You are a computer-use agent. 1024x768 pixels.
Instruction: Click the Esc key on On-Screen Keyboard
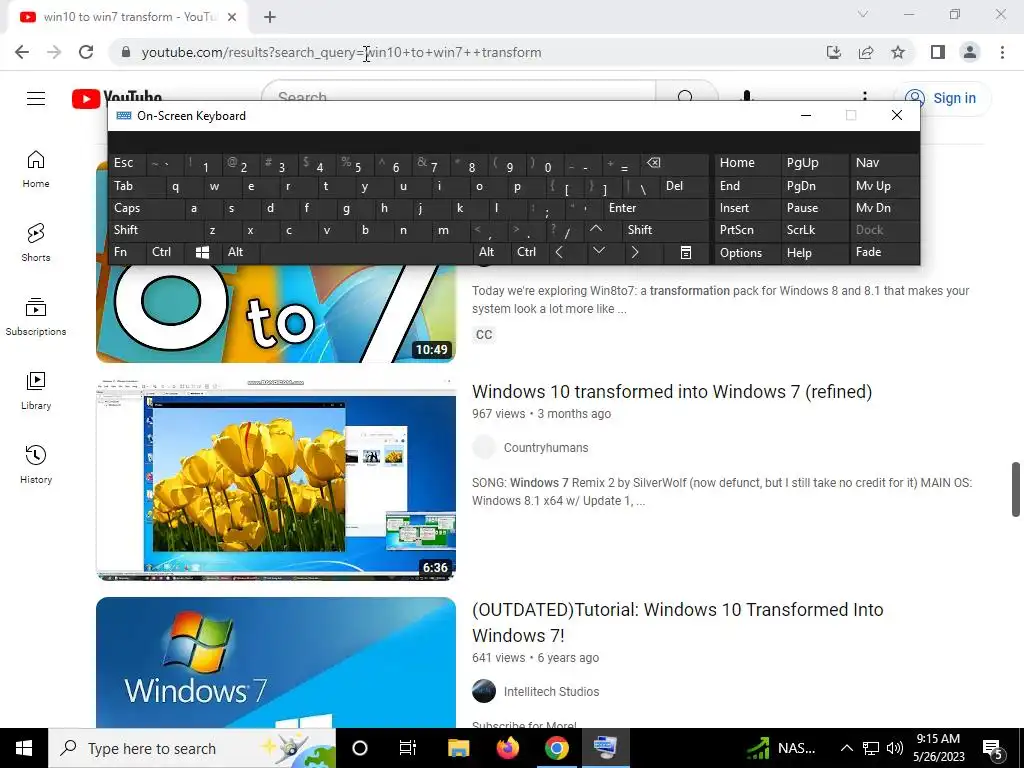[127, 163]
